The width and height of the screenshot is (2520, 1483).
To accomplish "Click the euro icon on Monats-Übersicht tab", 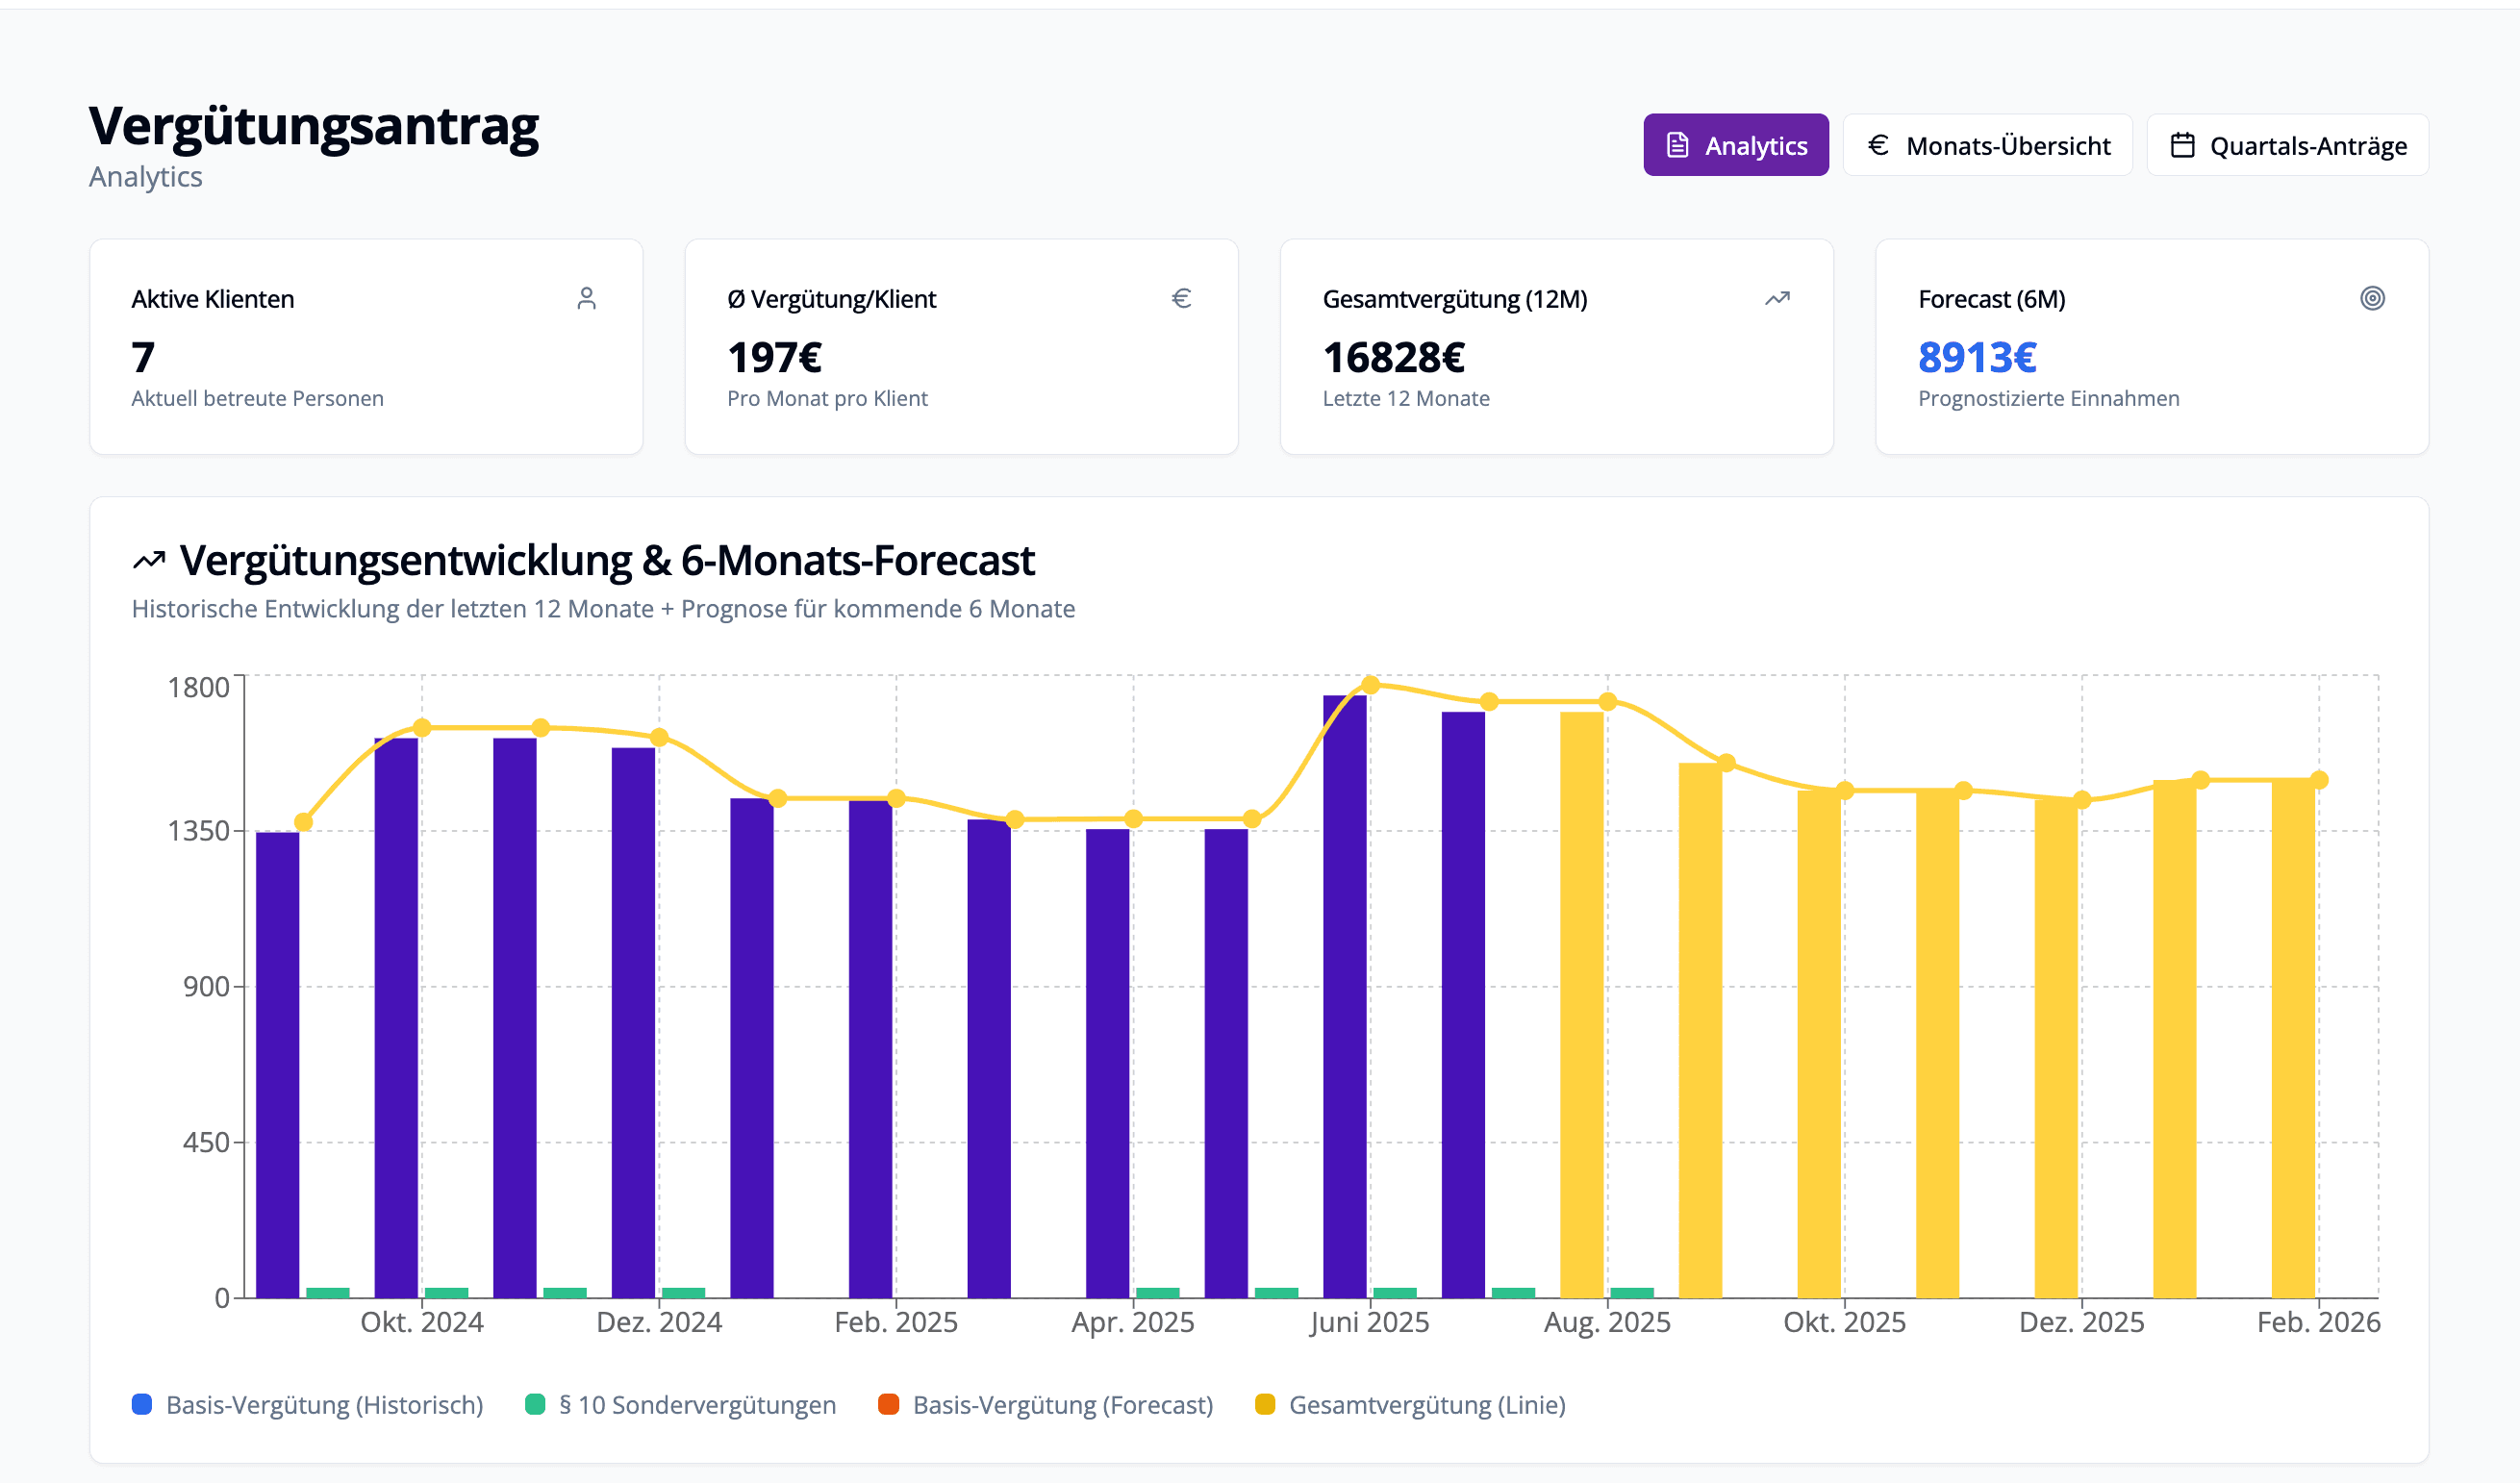I will tap(1878, 145).
